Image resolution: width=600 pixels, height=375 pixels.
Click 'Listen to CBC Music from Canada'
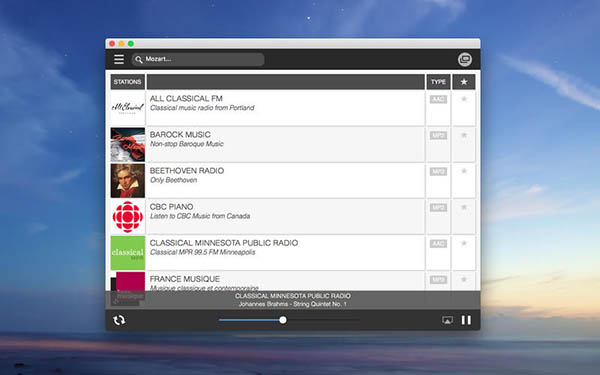pos(200,216)
